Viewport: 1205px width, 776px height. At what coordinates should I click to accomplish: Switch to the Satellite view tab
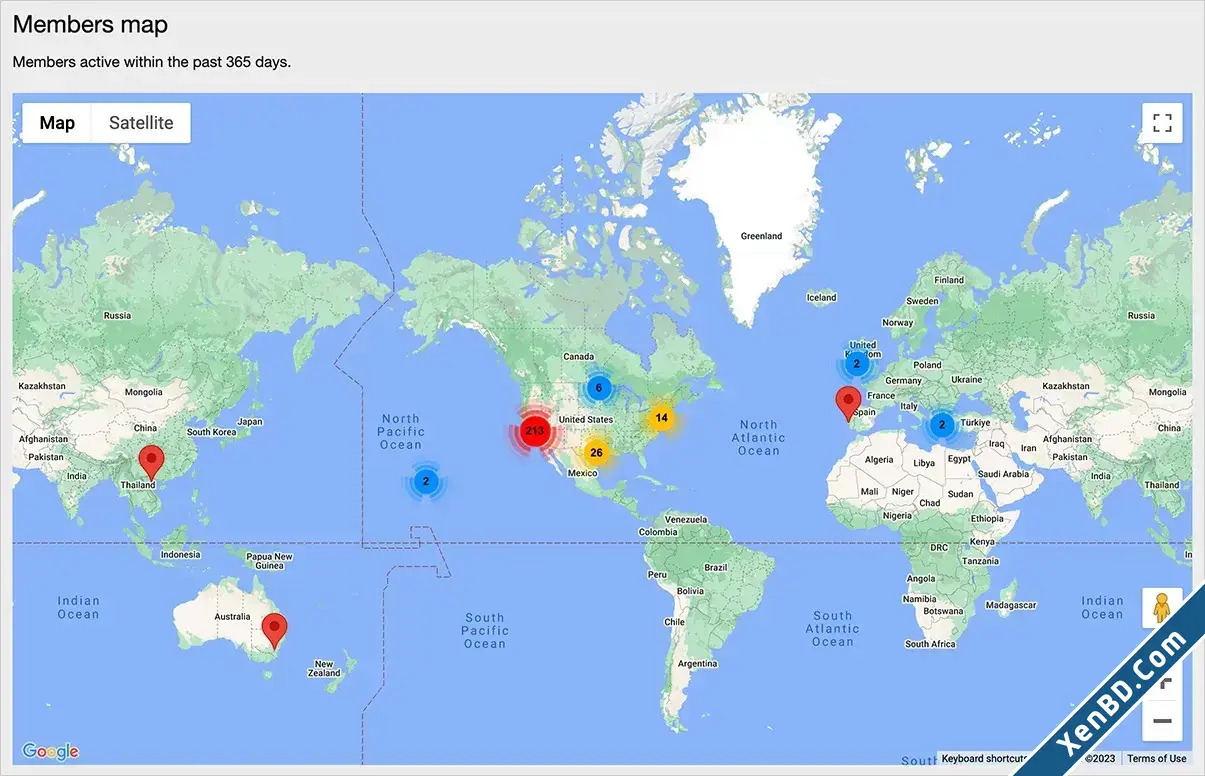pyautogui.click(x=141, y=123)
